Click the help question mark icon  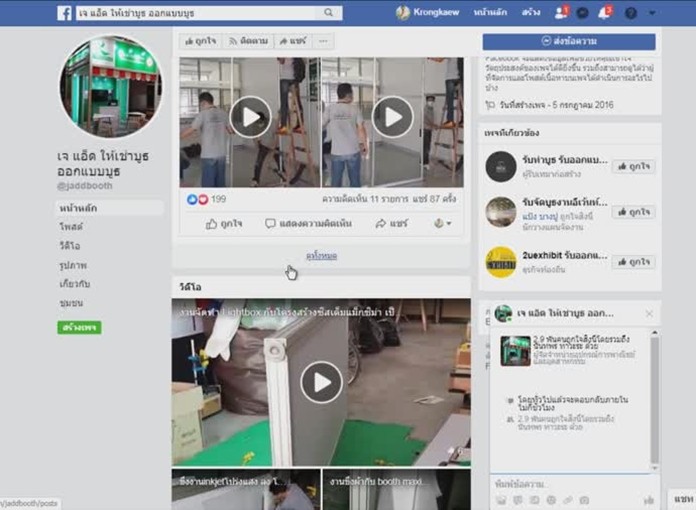click(x=630, y=13)
